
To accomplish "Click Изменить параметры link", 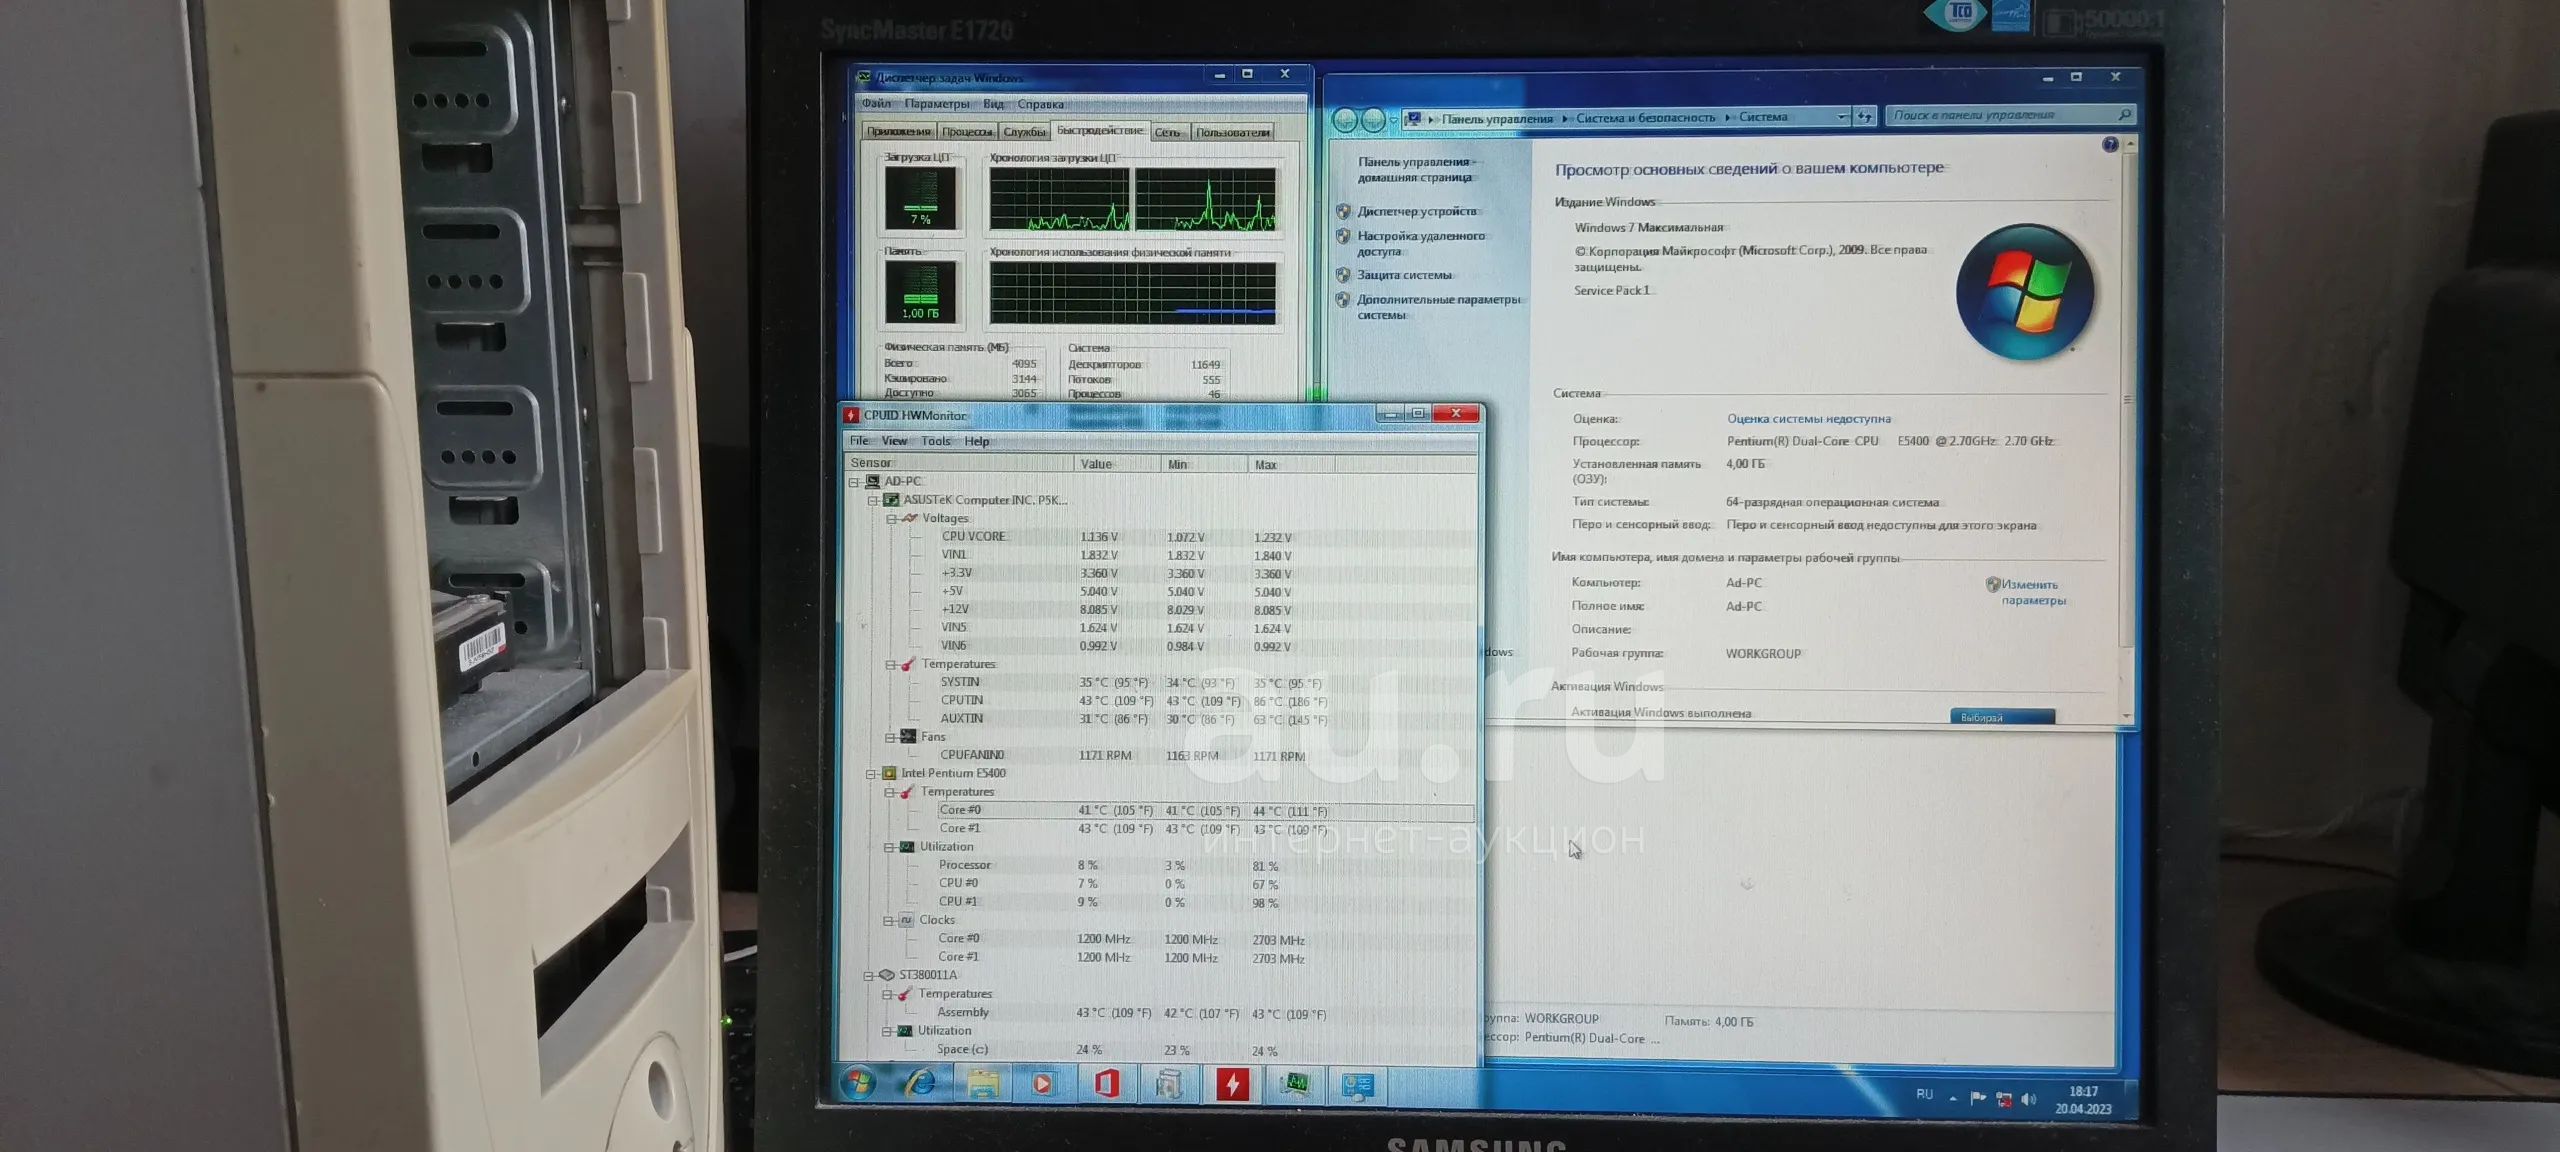I will point(2032,592).
